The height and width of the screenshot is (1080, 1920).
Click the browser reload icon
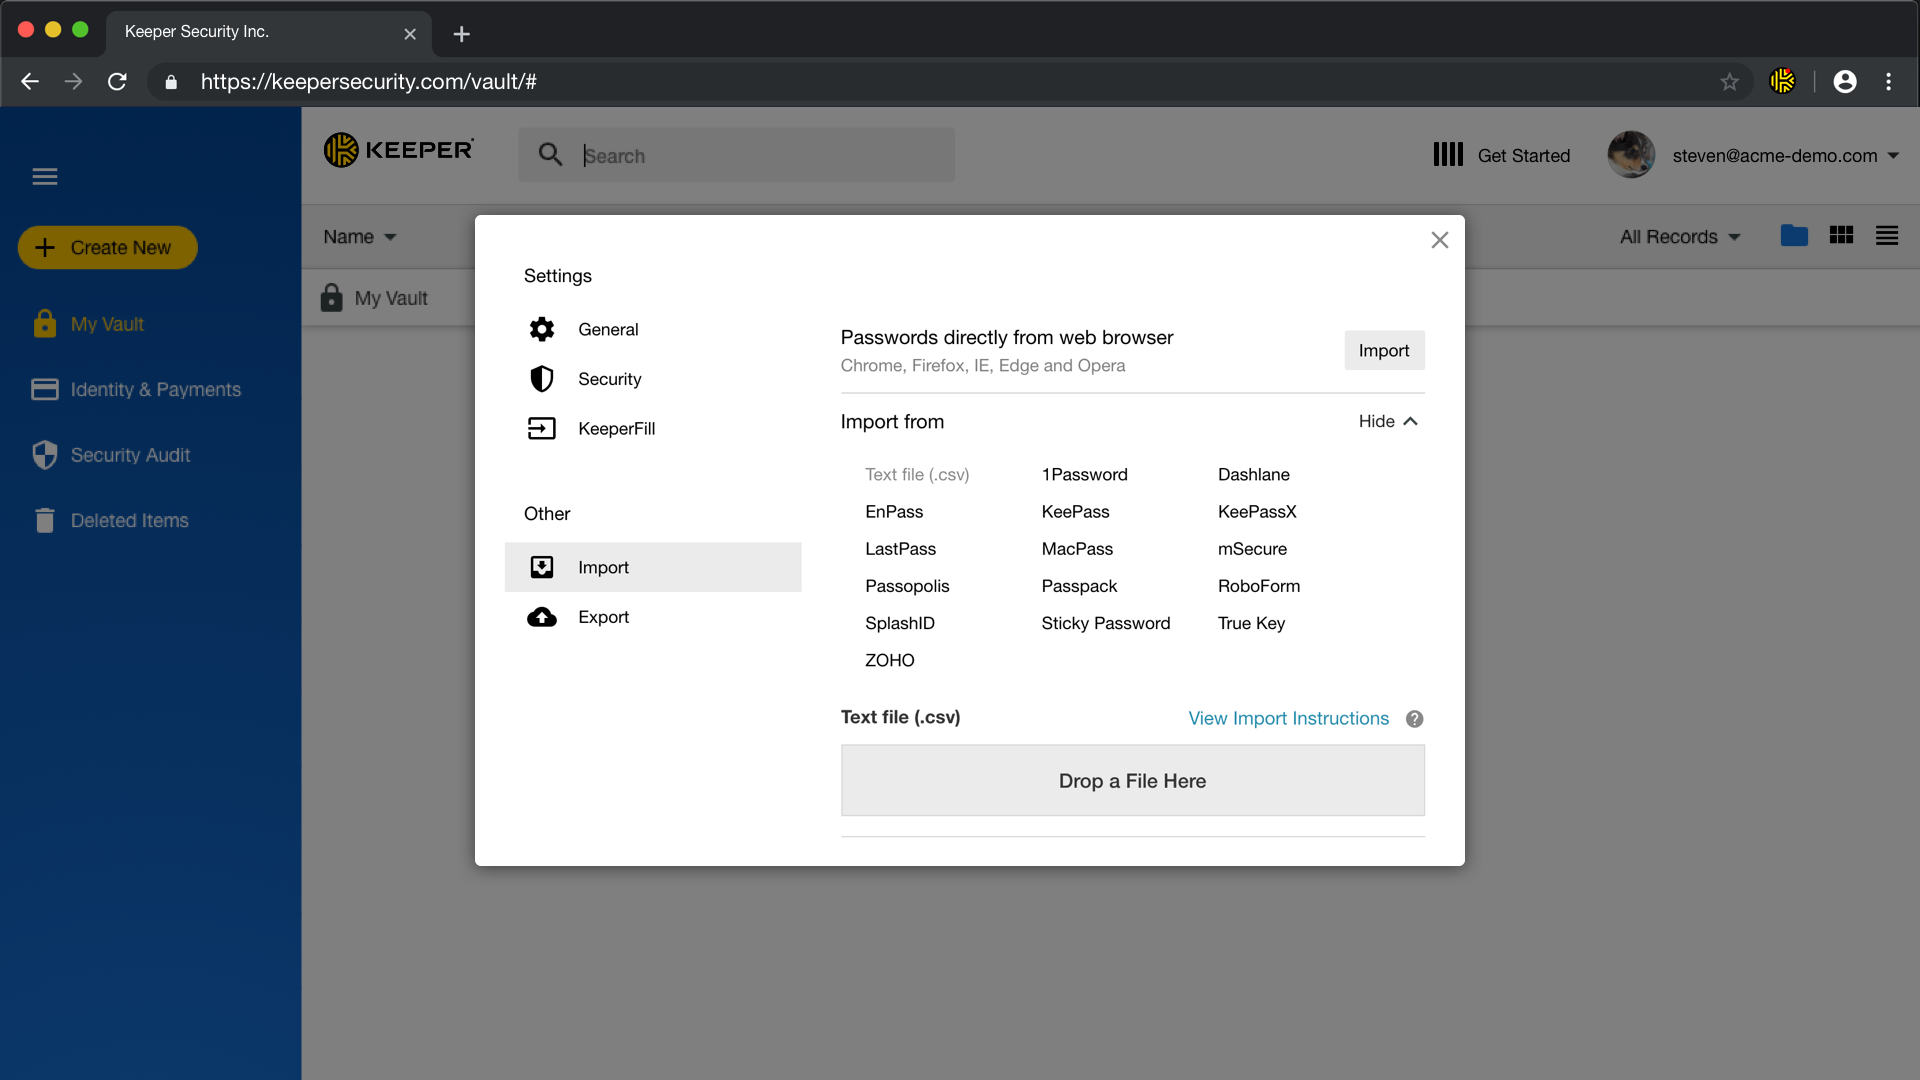117,81
